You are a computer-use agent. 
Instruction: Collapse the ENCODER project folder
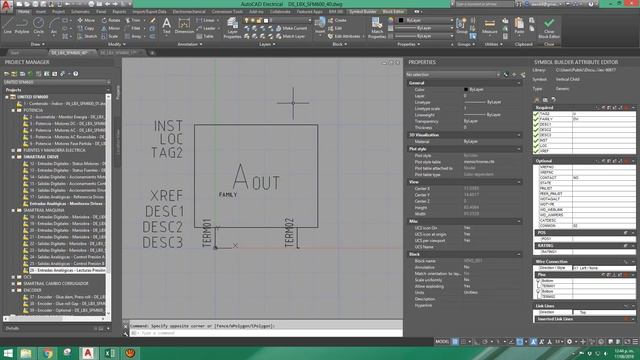click(13, 290)
